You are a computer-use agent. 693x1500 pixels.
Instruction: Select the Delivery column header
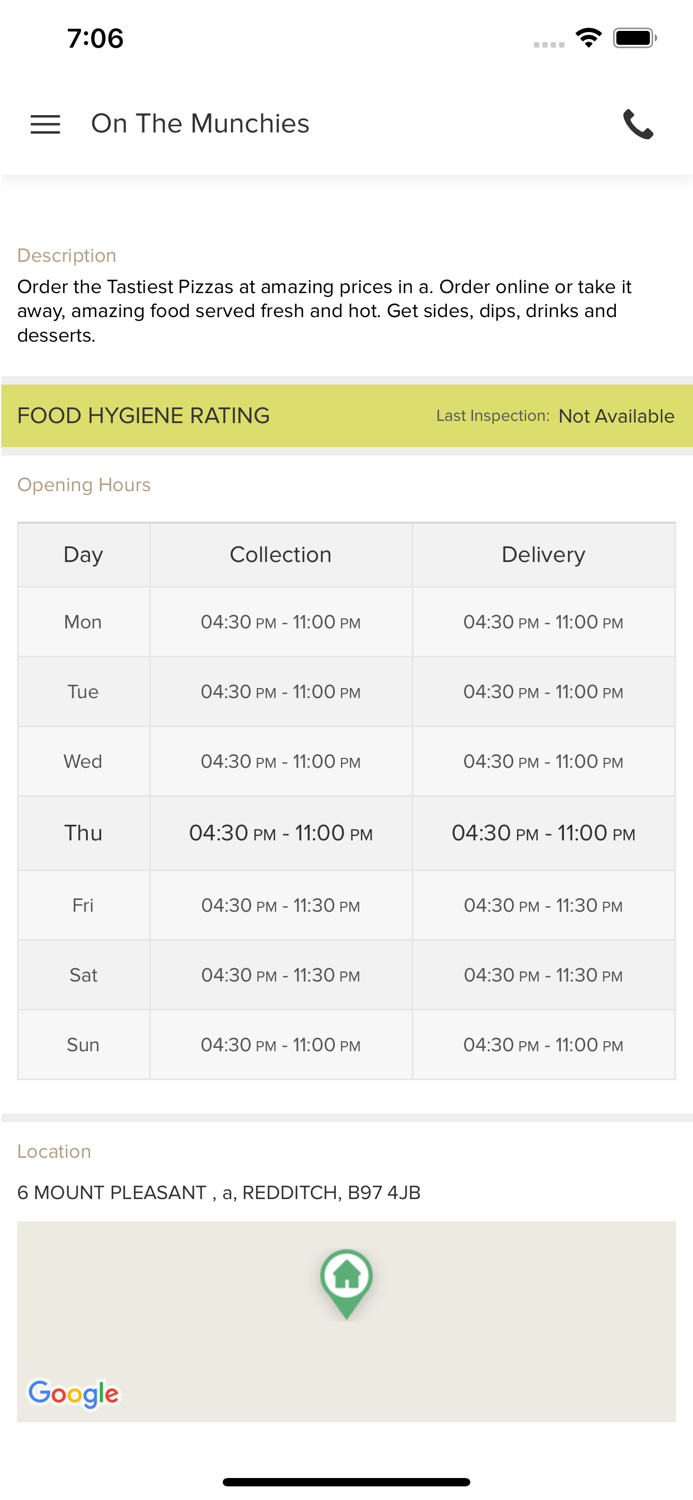[543, 555]
